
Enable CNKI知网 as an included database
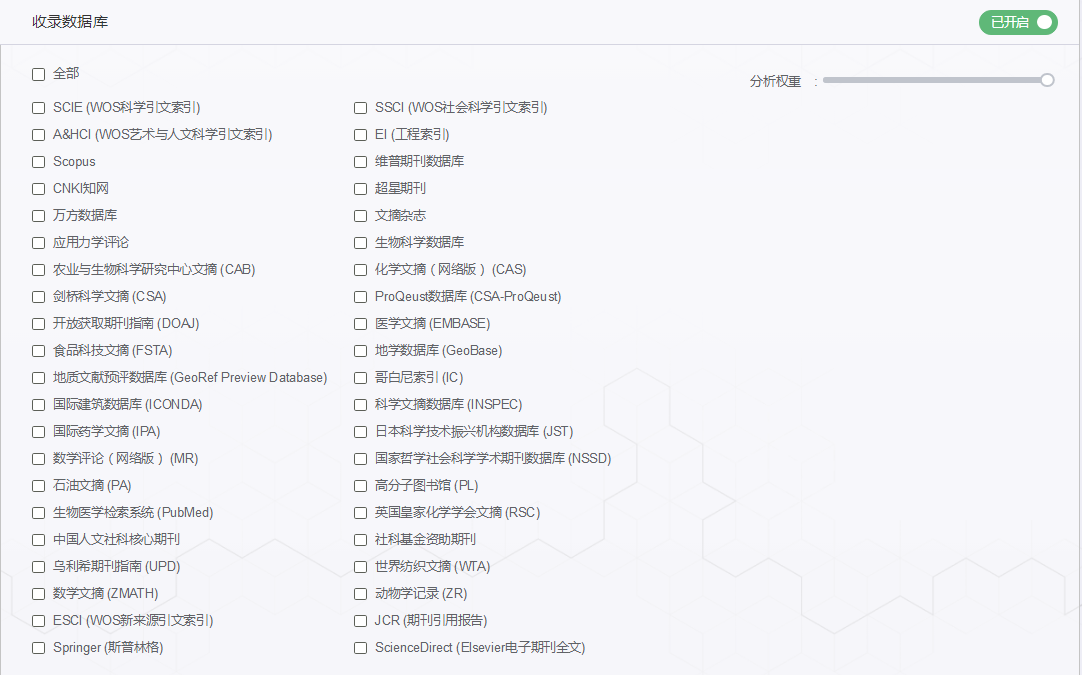pyautogui.click(x=38, y=188)
